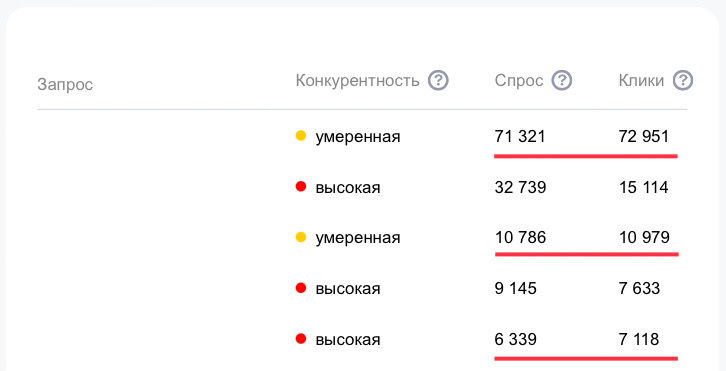Click умеренная label in the first row

point(358,137)
